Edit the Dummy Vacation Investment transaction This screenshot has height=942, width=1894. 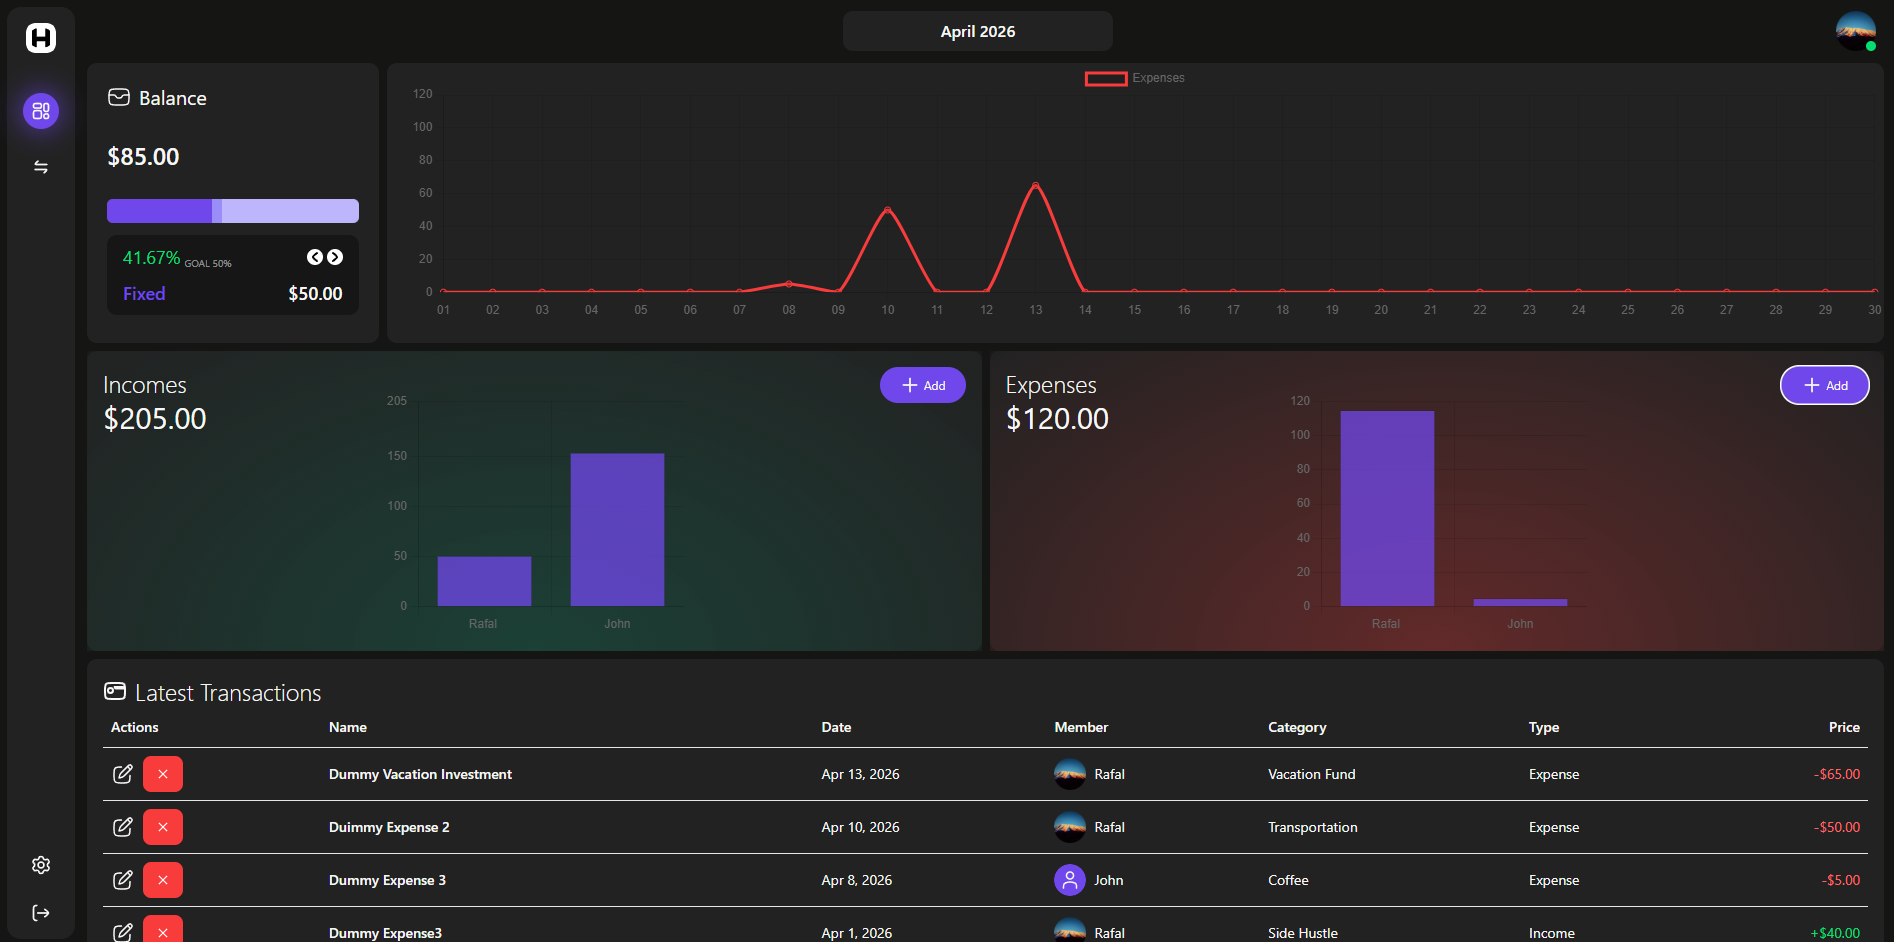pyautogui.click(x=123, y=774)
